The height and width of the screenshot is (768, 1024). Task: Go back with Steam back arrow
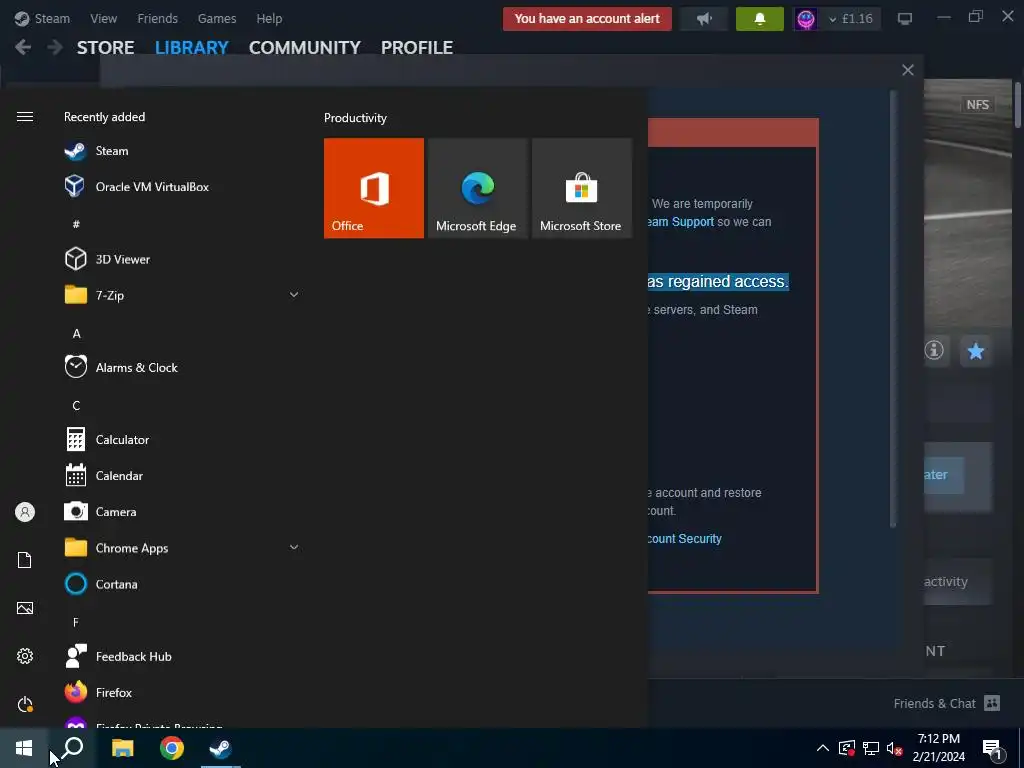click(23, 48)
